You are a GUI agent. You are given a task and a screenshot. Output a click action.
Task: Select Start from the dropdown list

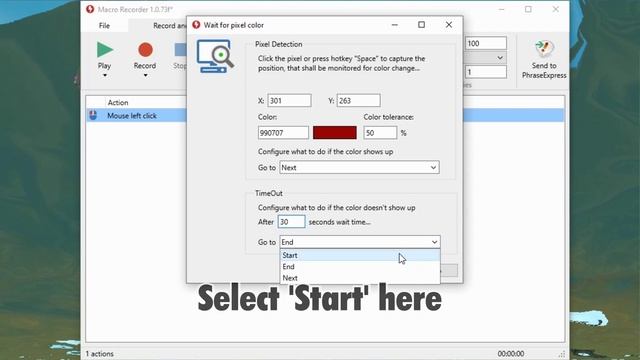[360, 255]
